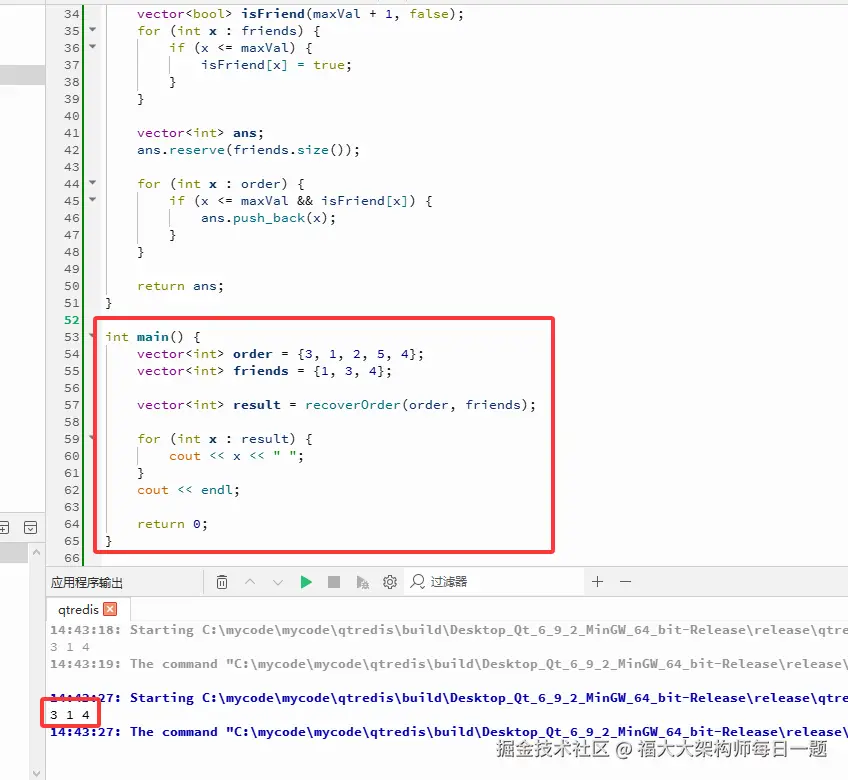Zoom out the output text with the minus icon
The width and height of the screenshot is (848, 780).
[626, 581]
